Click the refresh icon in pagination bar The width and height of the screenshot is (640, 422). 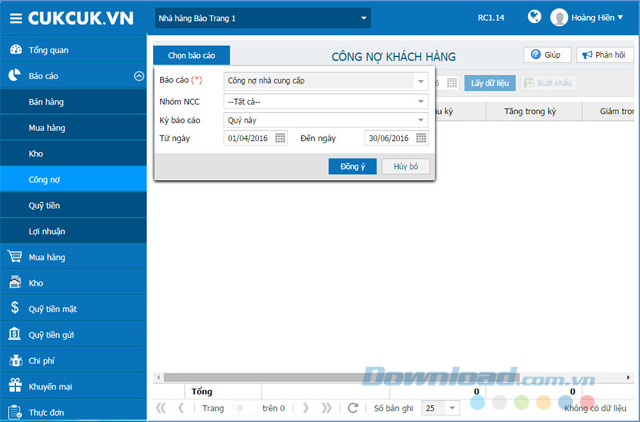tap(352, 408)
